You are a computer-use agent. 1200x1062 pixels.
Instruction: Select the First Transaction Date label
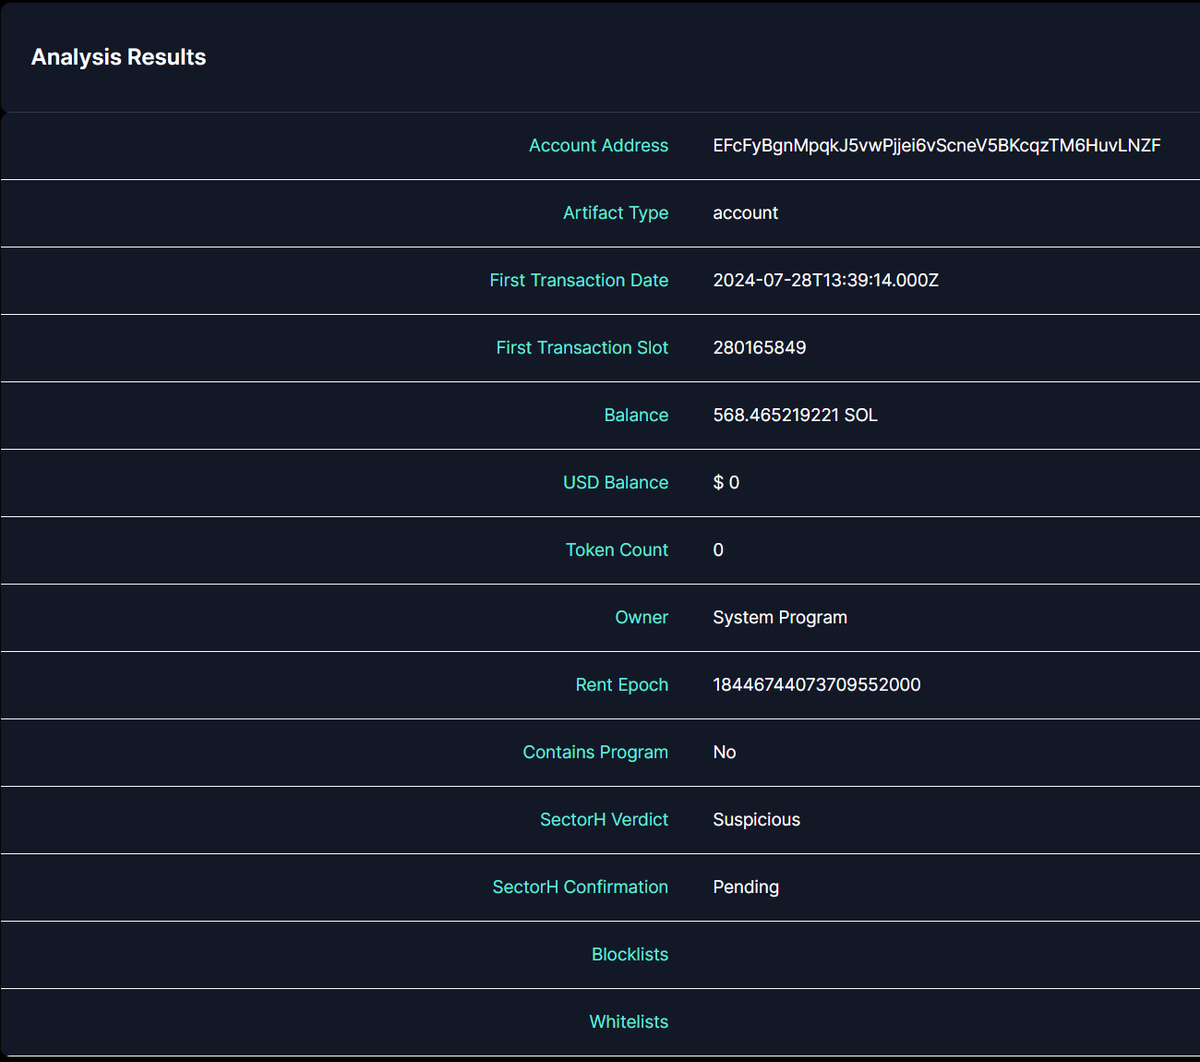[579, 280]
